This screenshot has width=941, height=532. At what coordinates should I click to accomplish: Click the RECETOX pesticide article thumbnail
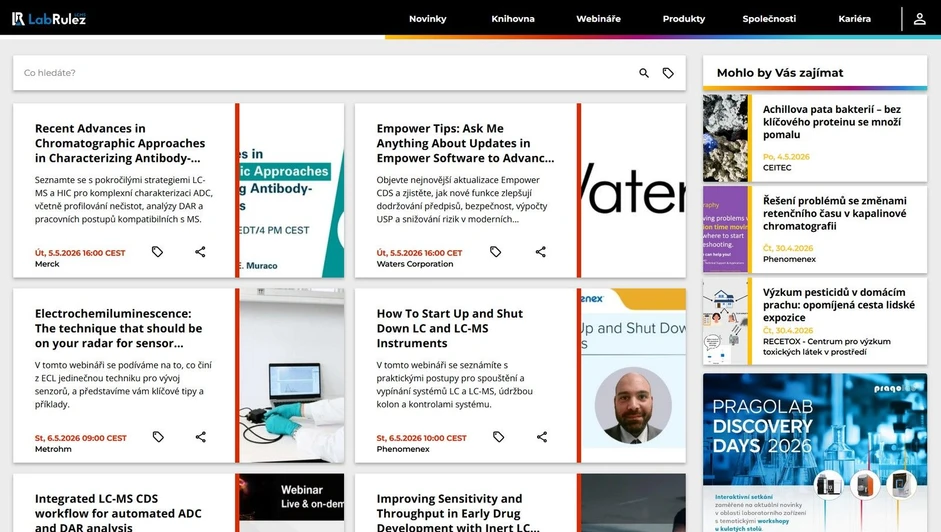point(725,321)
